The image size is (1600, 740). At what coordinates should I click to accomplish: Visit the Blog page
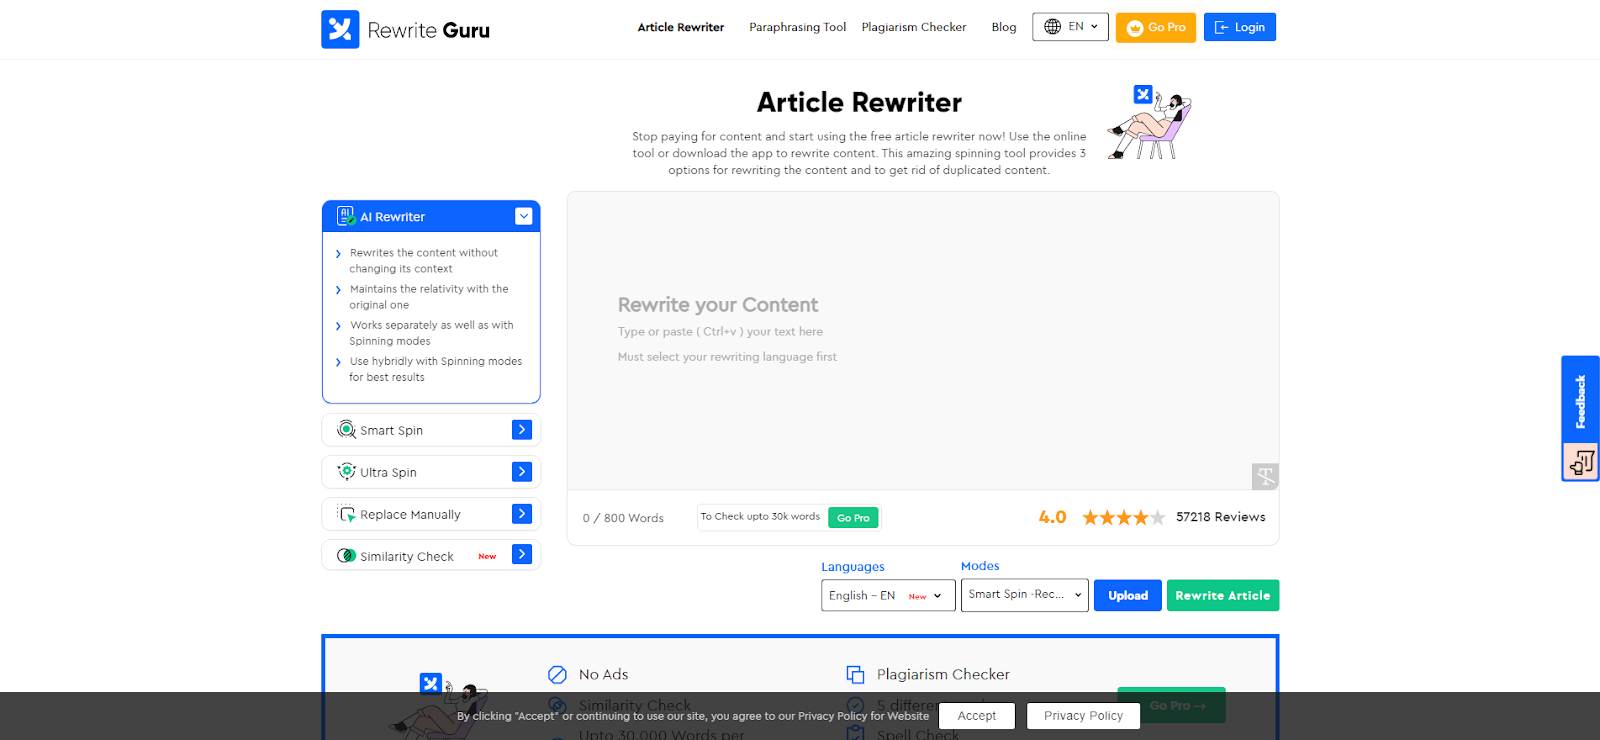(x=1004, y=27)
